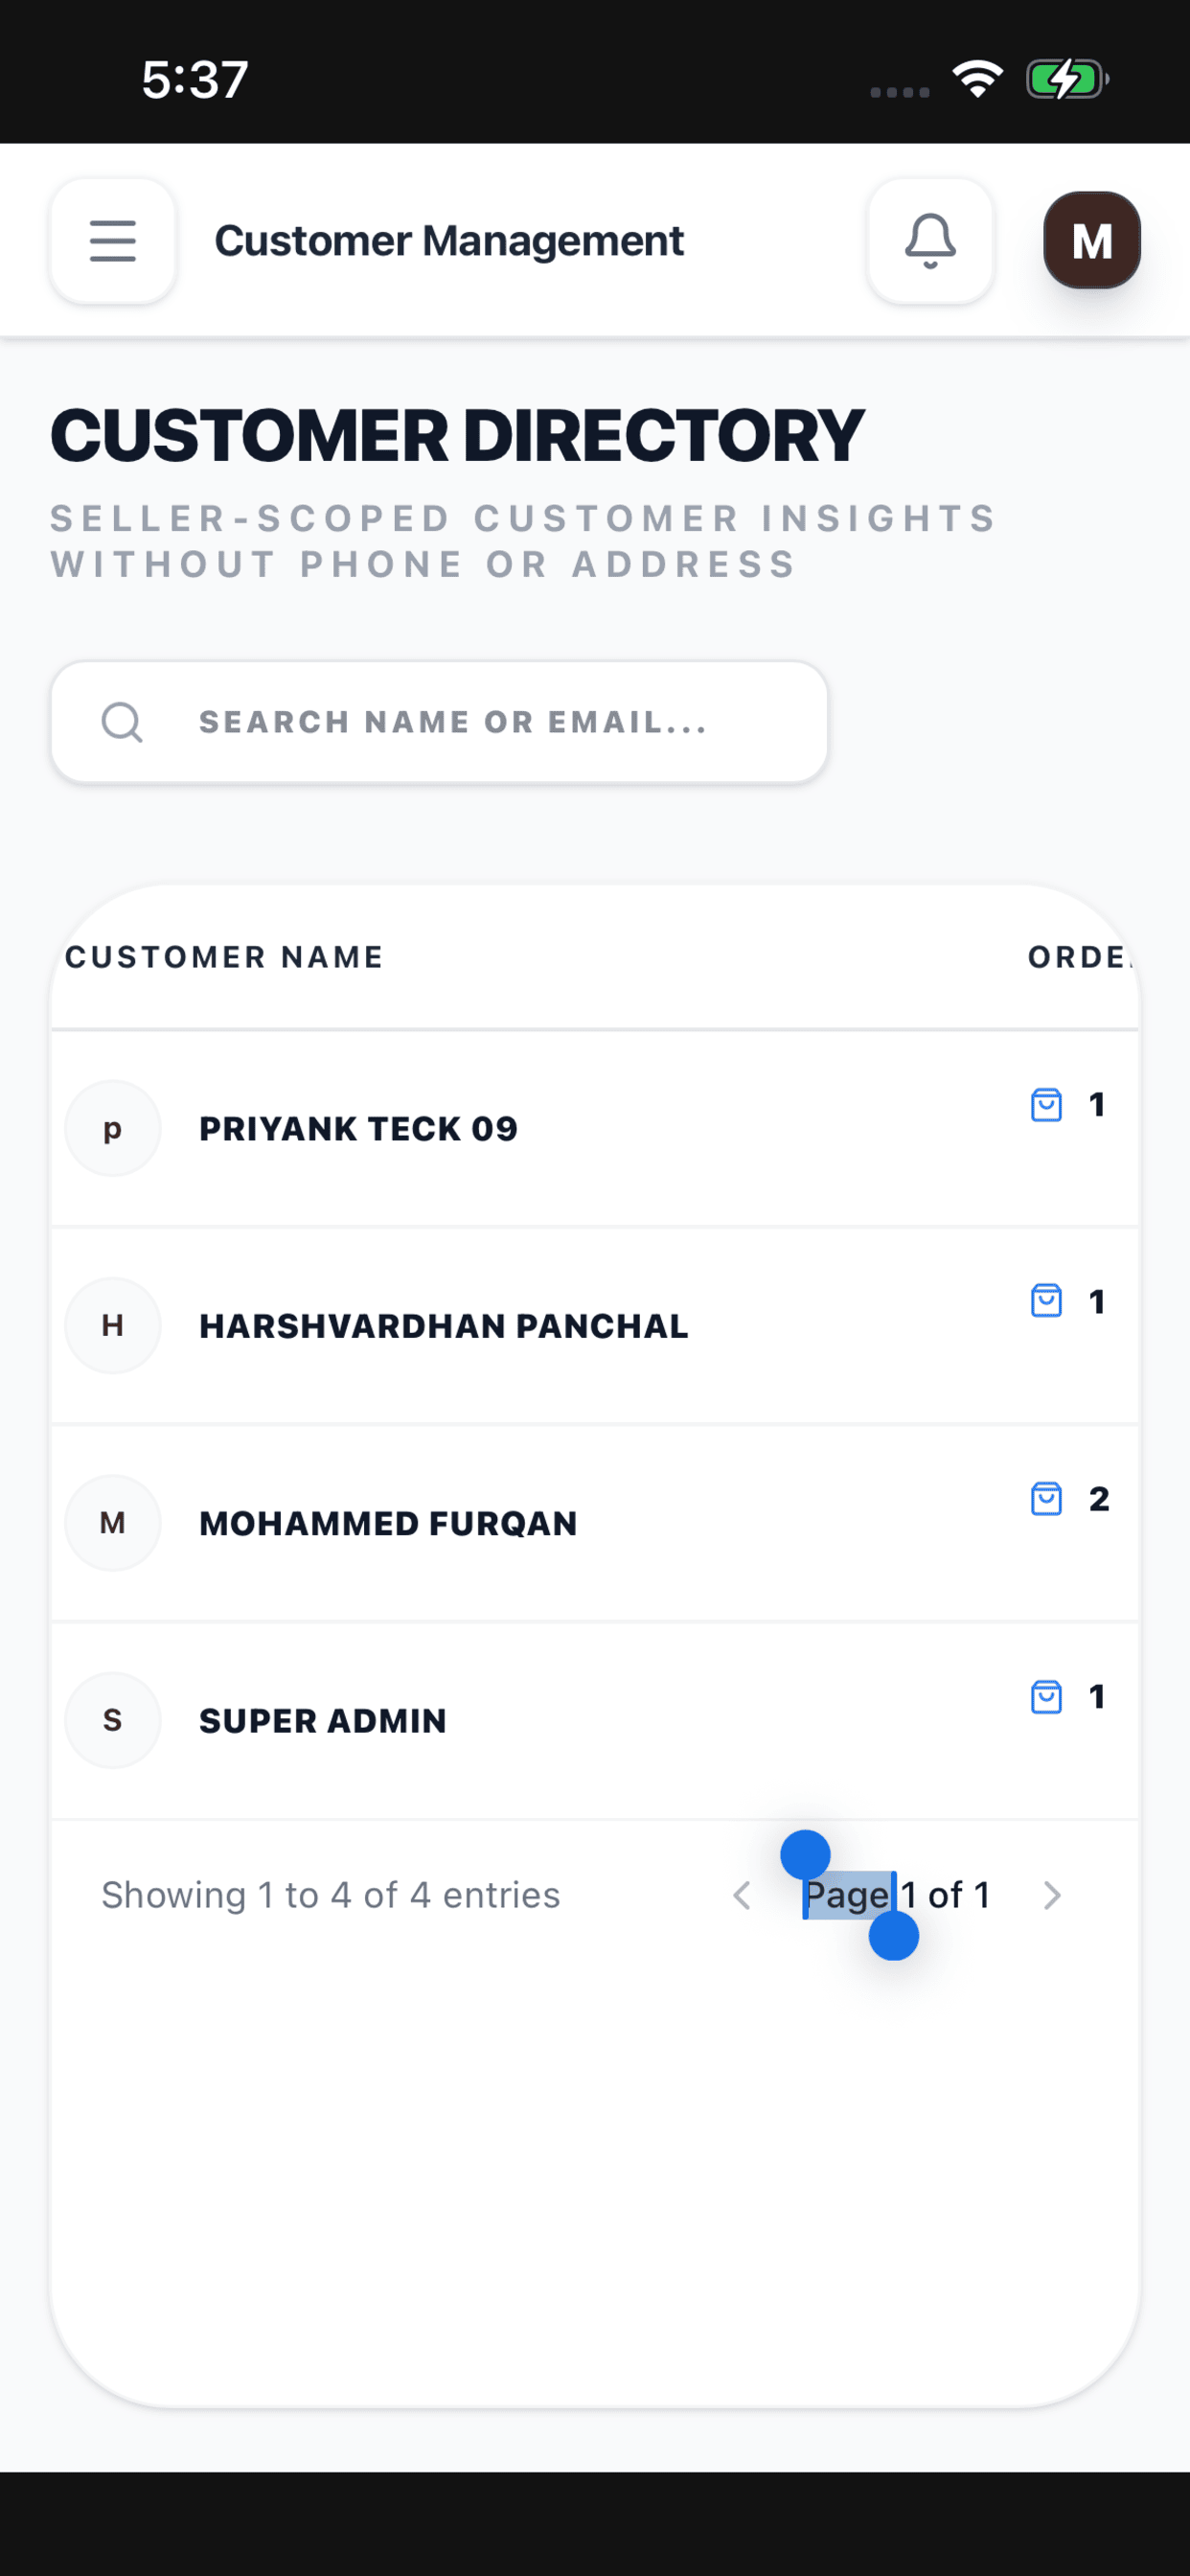Click the avatar circle with letter S

113,1721
